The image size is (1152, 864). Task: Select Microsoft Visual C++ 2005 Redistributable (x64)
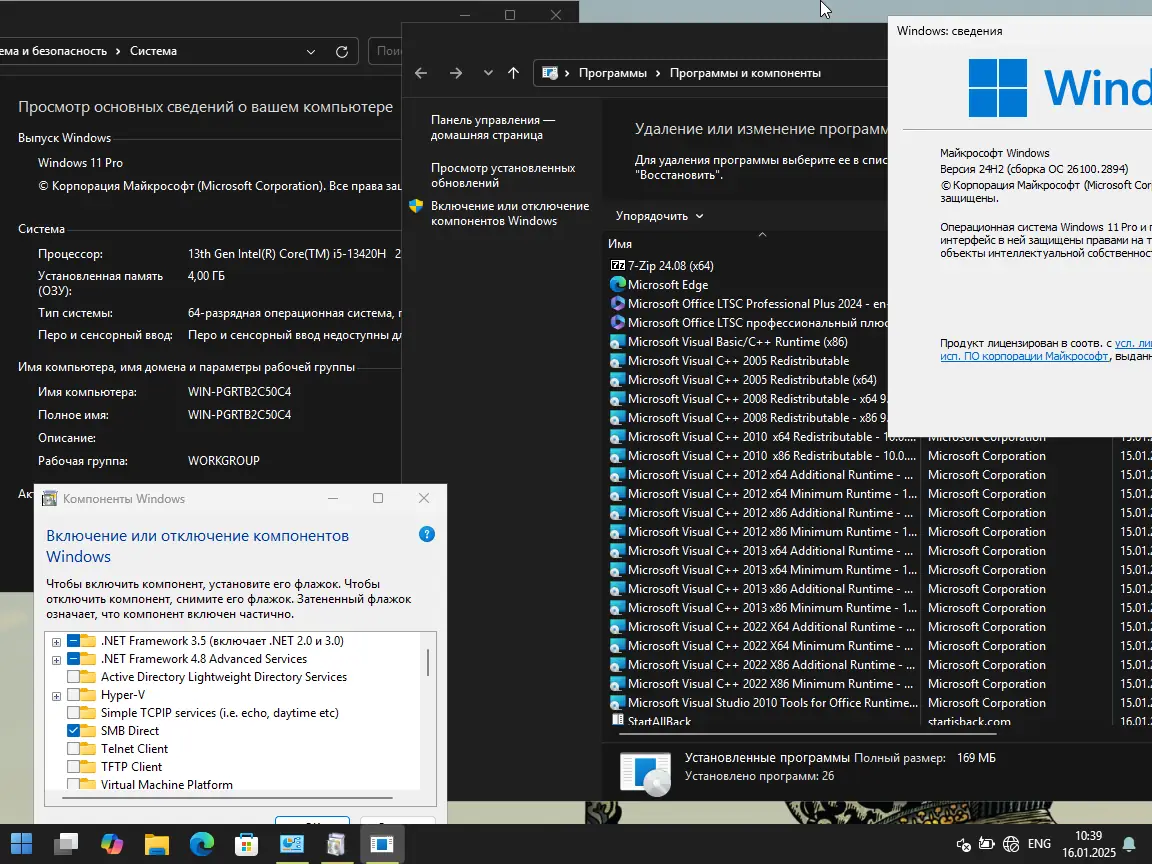[752, 380]
